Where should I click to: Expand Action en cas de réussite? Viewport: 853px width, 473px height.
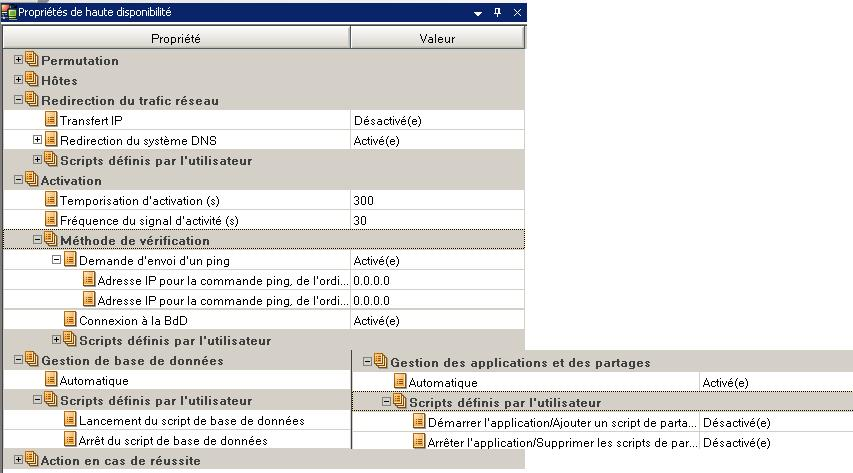18,460
